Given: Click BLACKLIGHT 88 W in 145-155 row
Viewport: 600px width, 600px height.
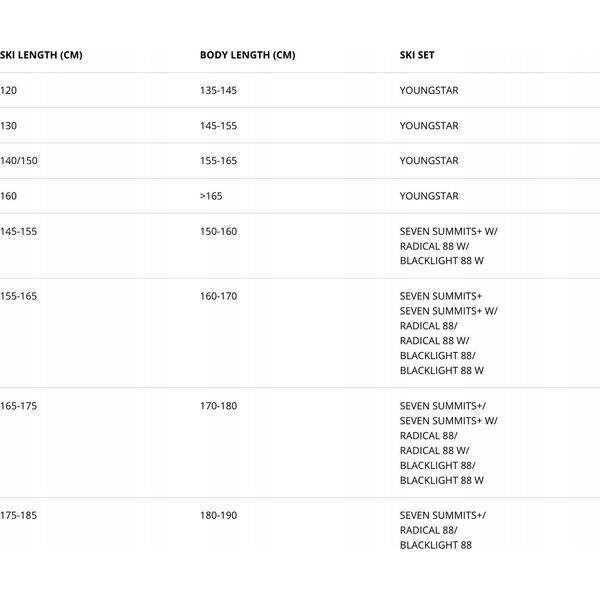Looking at the screenshot, I should coord(442,261).
